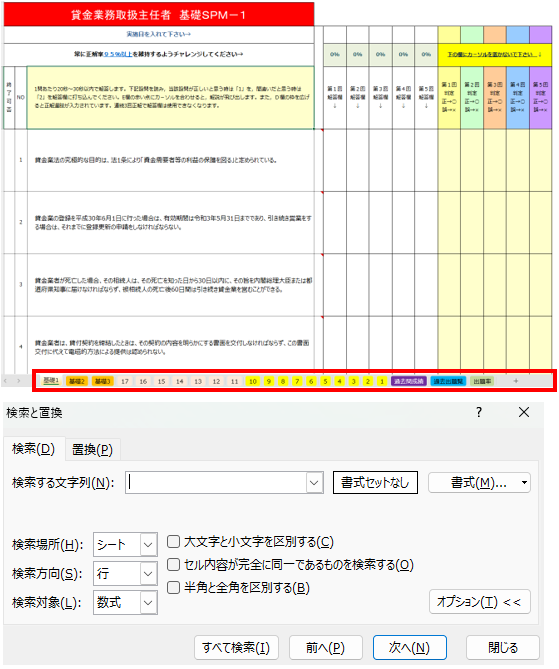This screenshot has height=669, width=559.
Task: Select question 3 text cell
Action: (171, 285)
